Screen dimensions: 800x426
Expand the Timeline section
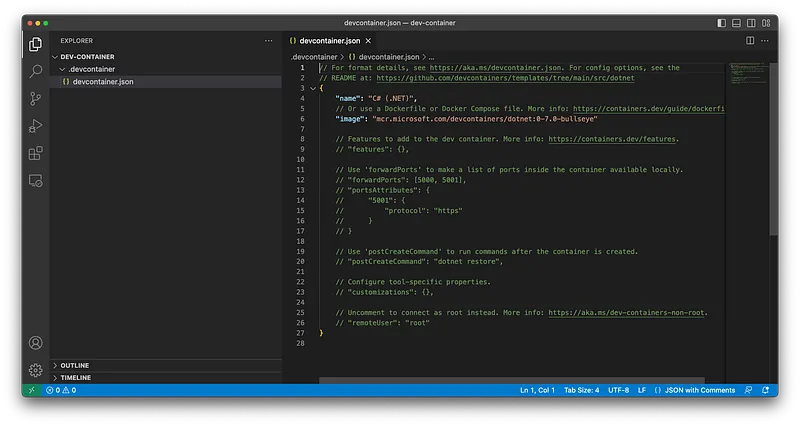point(76,377)
